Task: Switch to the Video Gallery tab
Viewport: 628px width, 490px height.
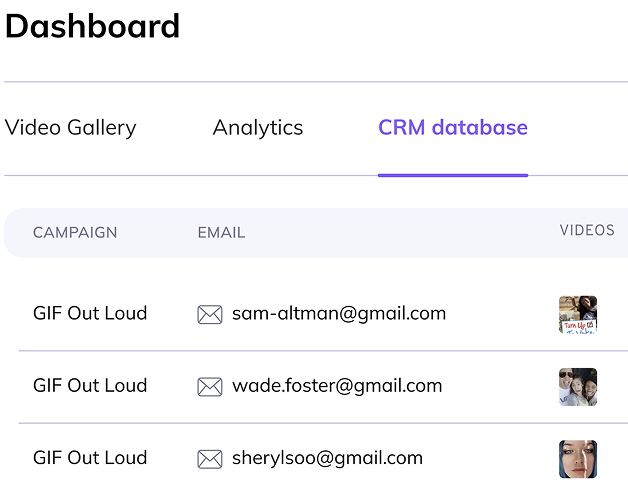Action: 70,128
